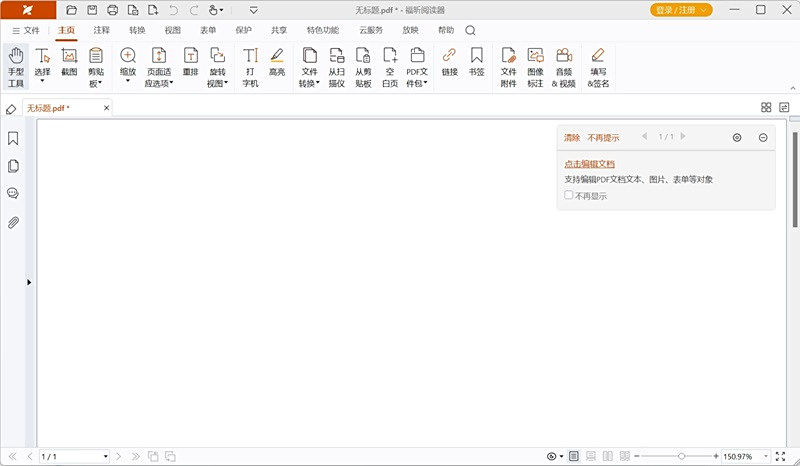Check the 不再显示 checkbox
Viewport: 800px width, 466px height.
569,195
